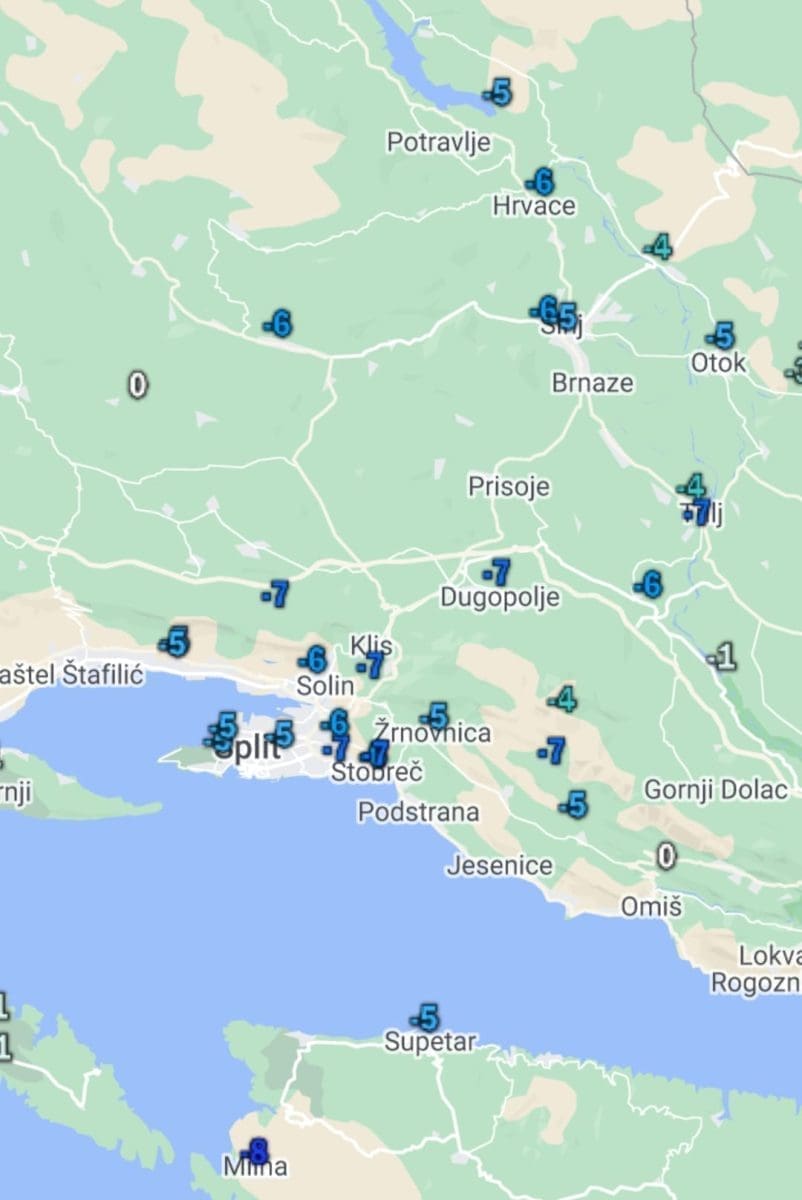Select the -5 marker above Otok
Screen dimensions: 802x1200
pyautogui.click(x=720, y=336)
